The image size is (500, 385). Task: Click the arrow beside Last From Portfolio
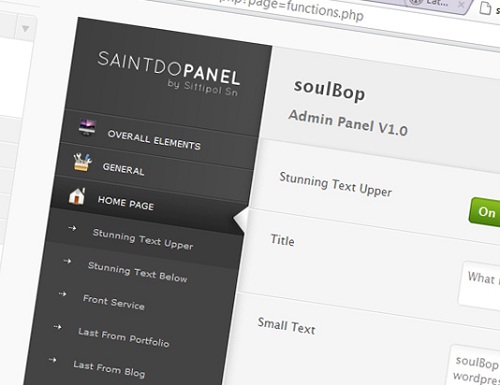coord(57,327)
